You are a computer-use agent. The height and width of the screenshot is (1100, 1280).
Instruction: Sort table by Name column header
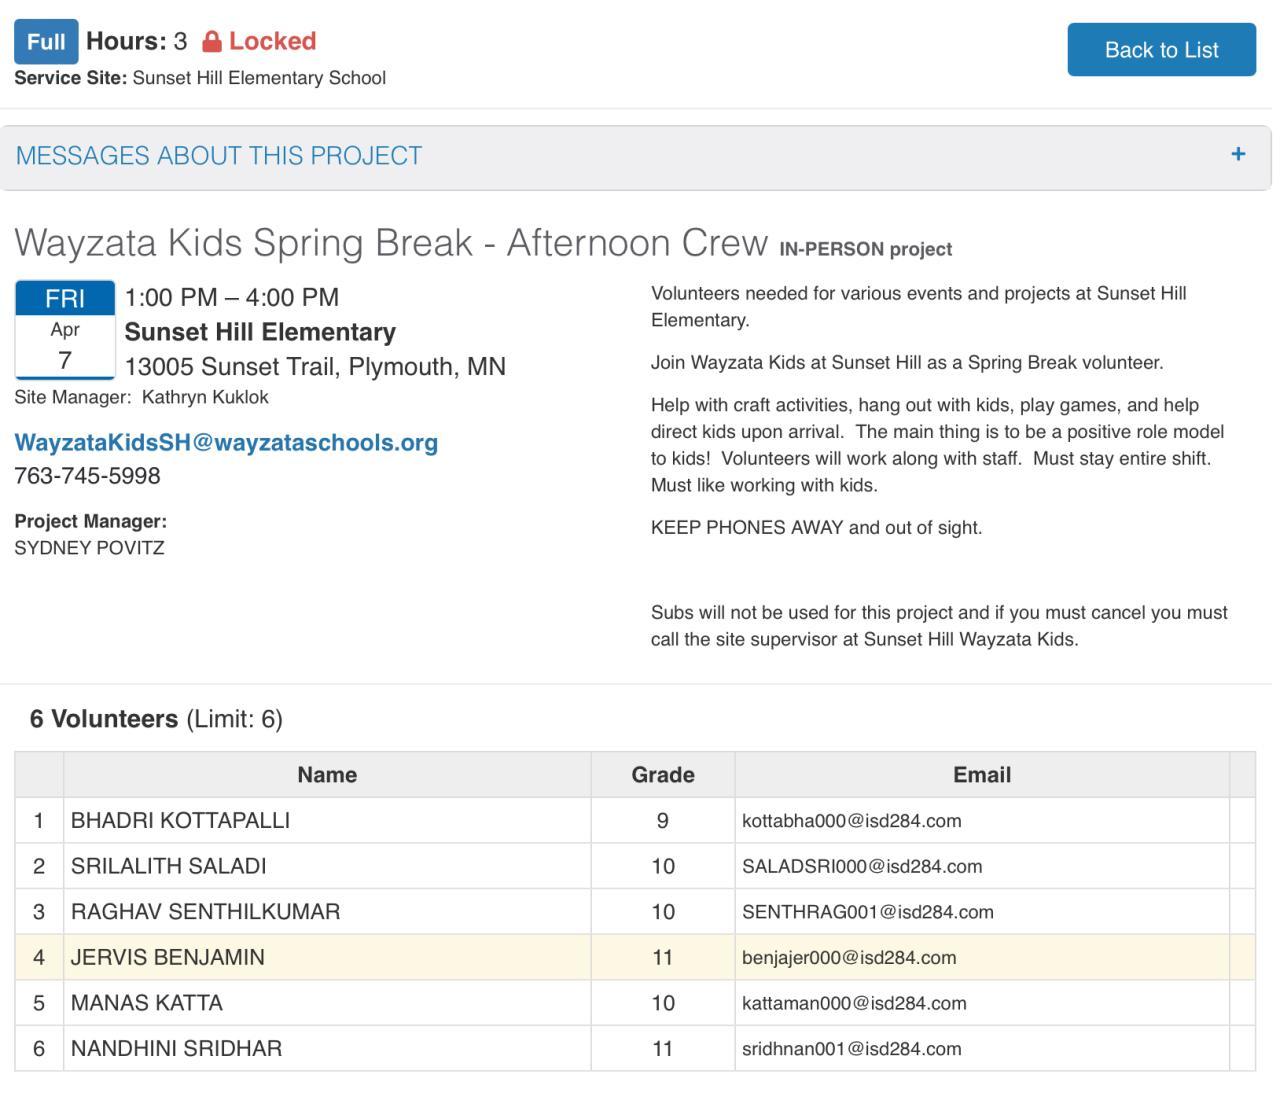[x=327, y=775]
